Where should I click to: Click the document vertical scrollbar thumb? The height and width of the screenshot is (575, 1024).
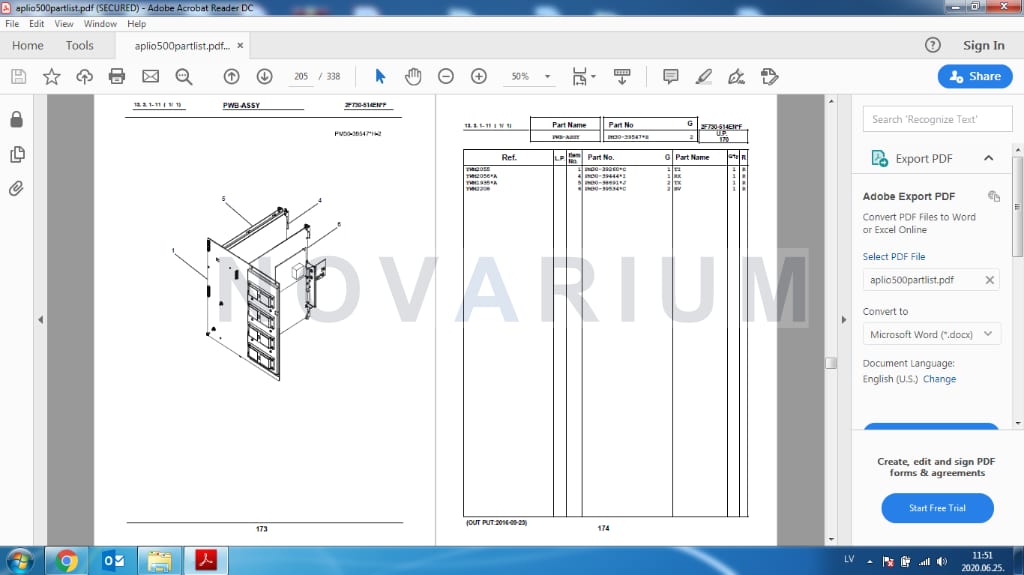pos(831,363)
